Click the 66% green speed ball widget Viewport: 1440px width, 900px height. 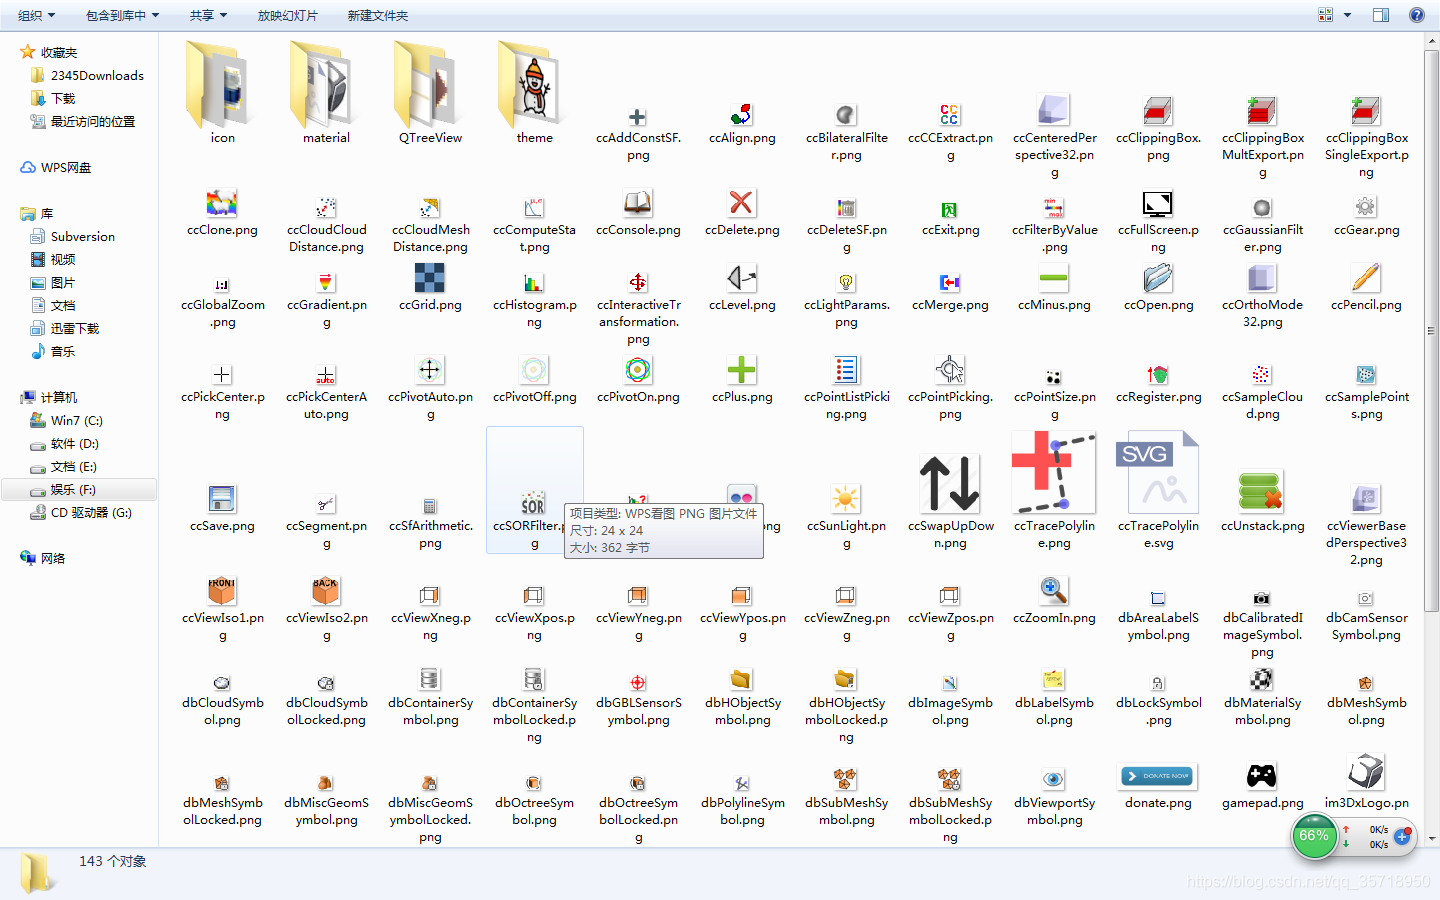1314,836
